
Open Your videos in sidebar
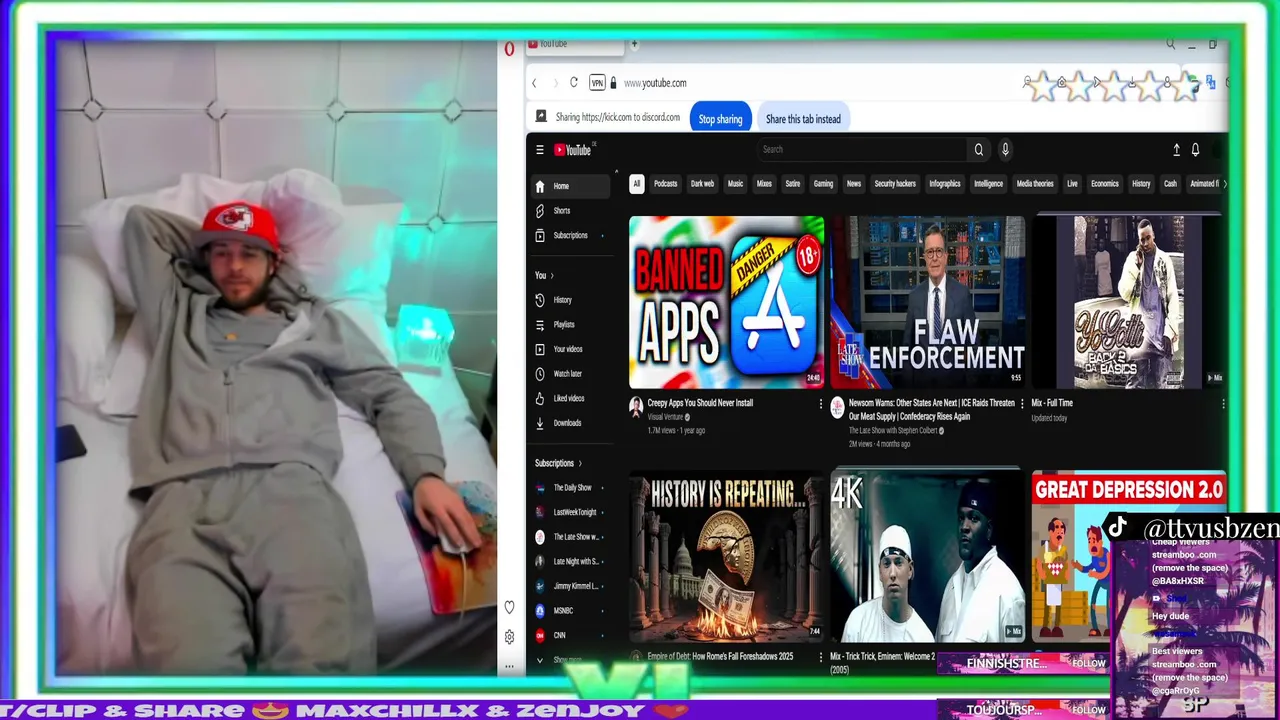tap(570, 349)
